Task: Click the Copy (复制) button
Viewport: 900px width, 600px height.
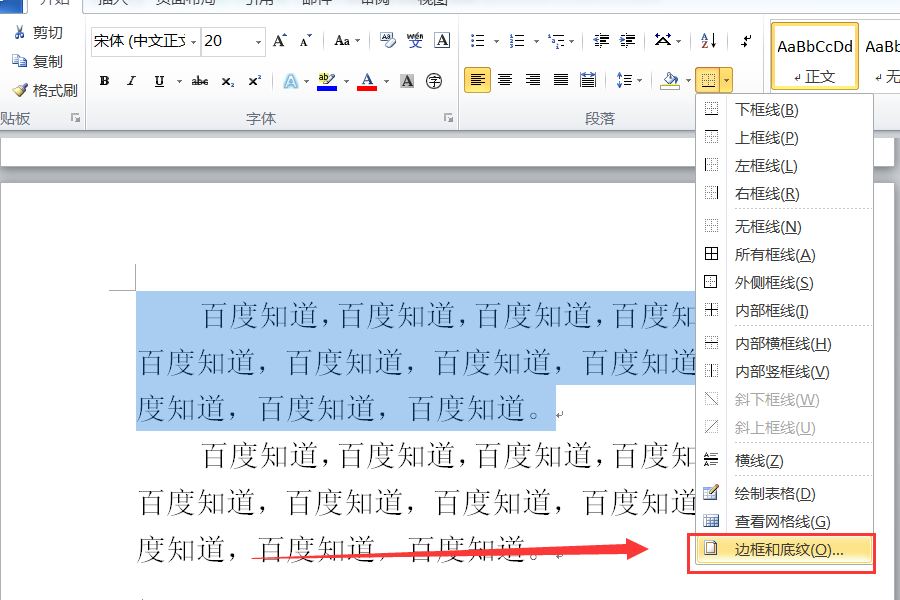Action: pyautogui.click(x=38, y=61)
